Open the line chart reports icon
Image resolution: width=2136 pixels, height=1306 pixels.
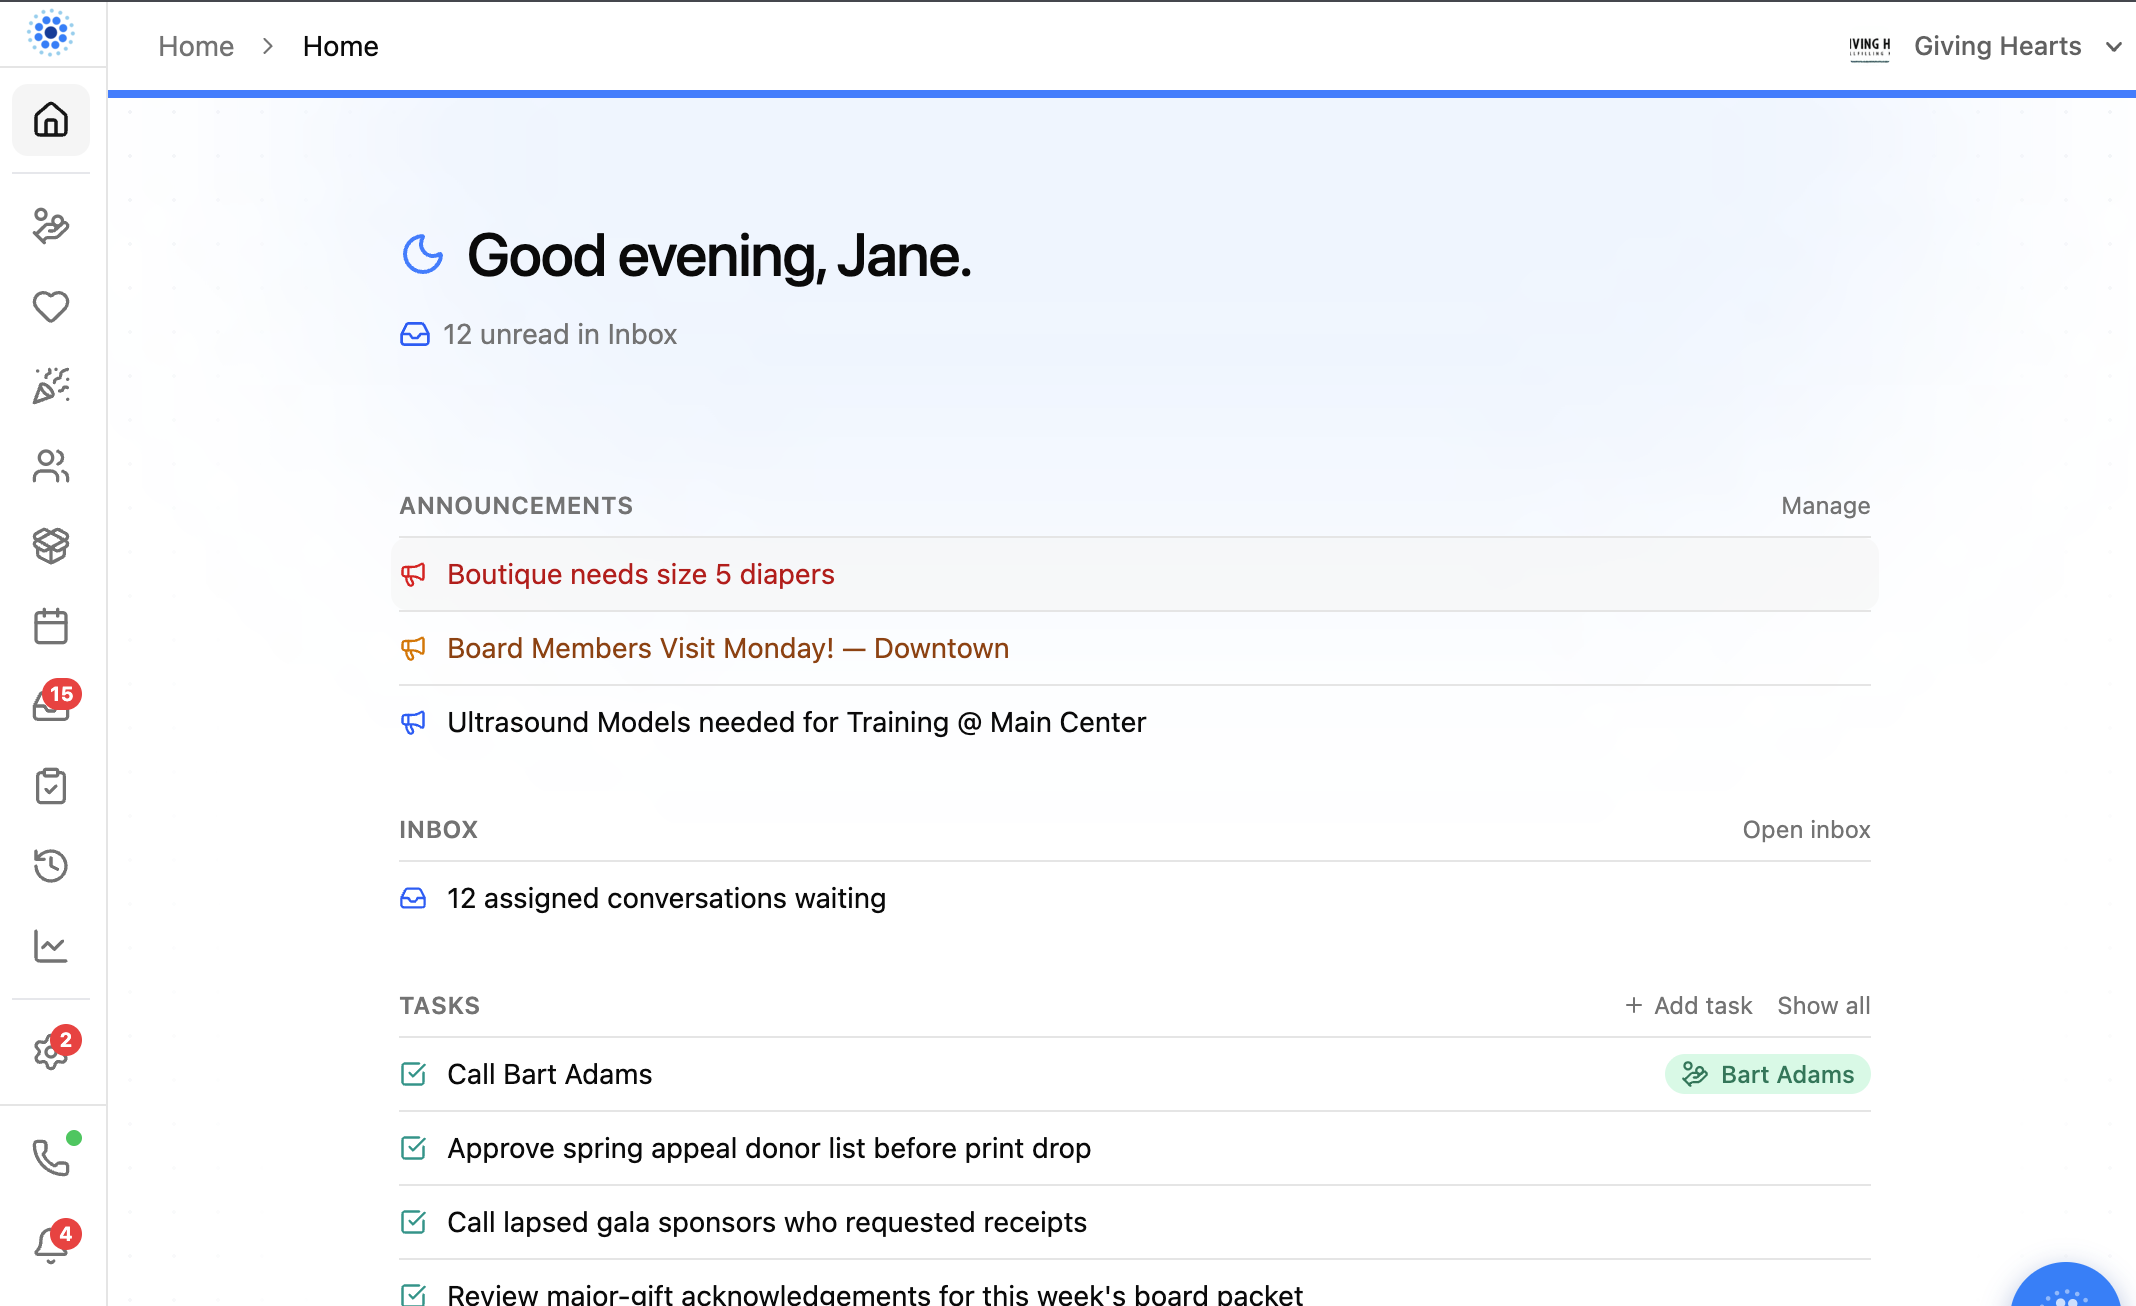coord(51,946)
